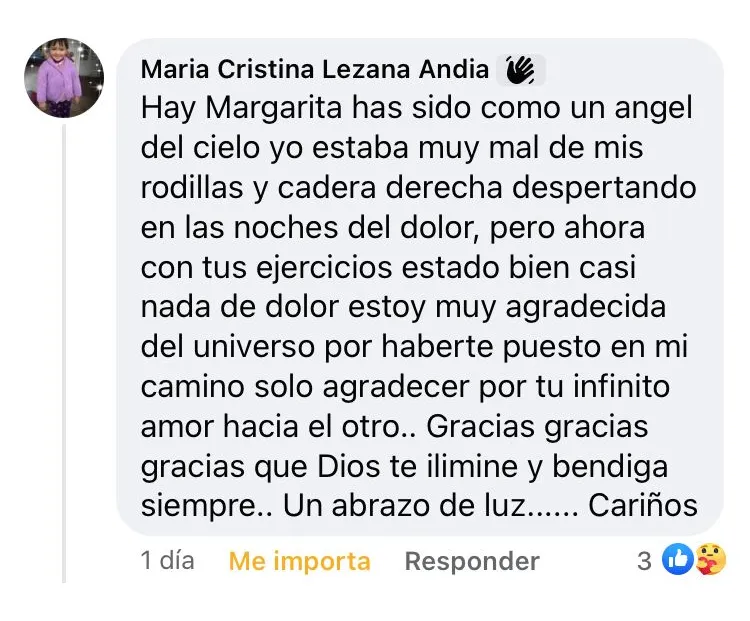This screenshot has height=621, width=750.
Task: Toggle the 'Me importa' reaction
Action: tap(299, 561)
